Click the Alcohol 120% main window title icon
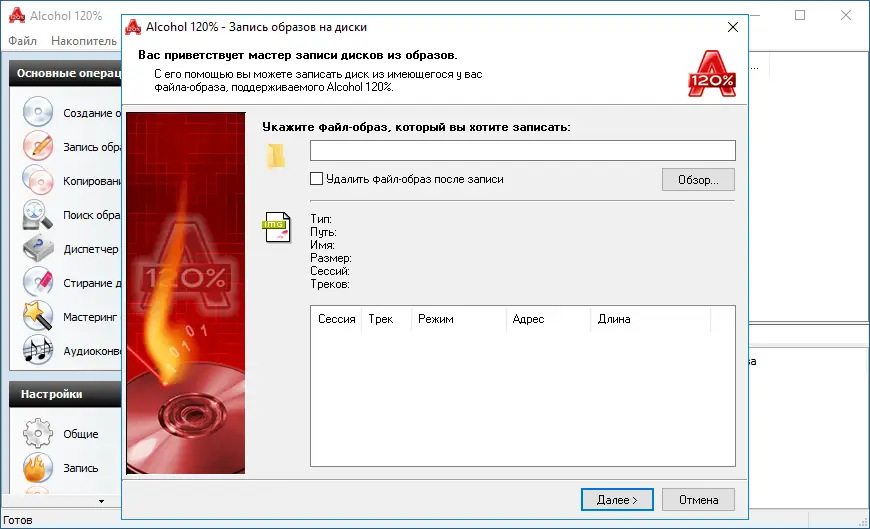This screenshot has height=529, width=870. [17, 16]
